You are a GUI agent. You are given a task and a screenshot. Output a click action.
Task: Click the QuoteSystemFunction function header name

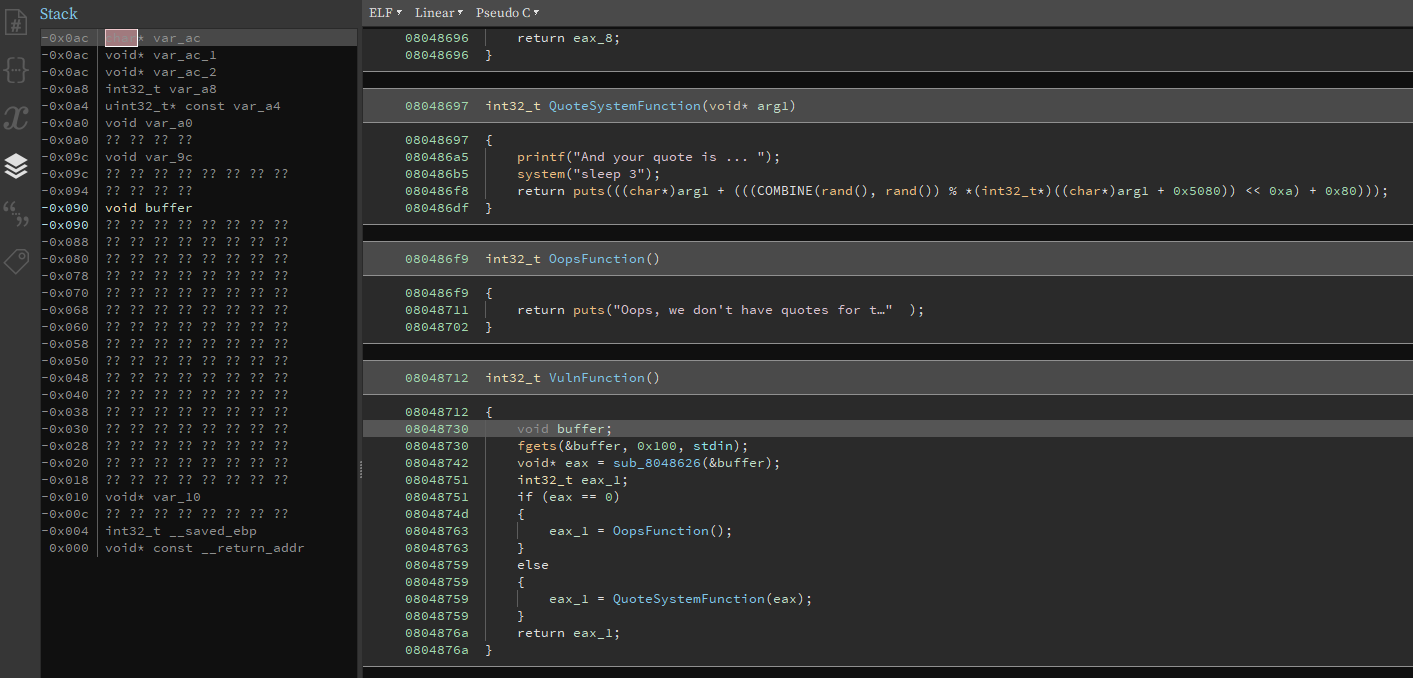pyautogui.click(x=624, y=106)
